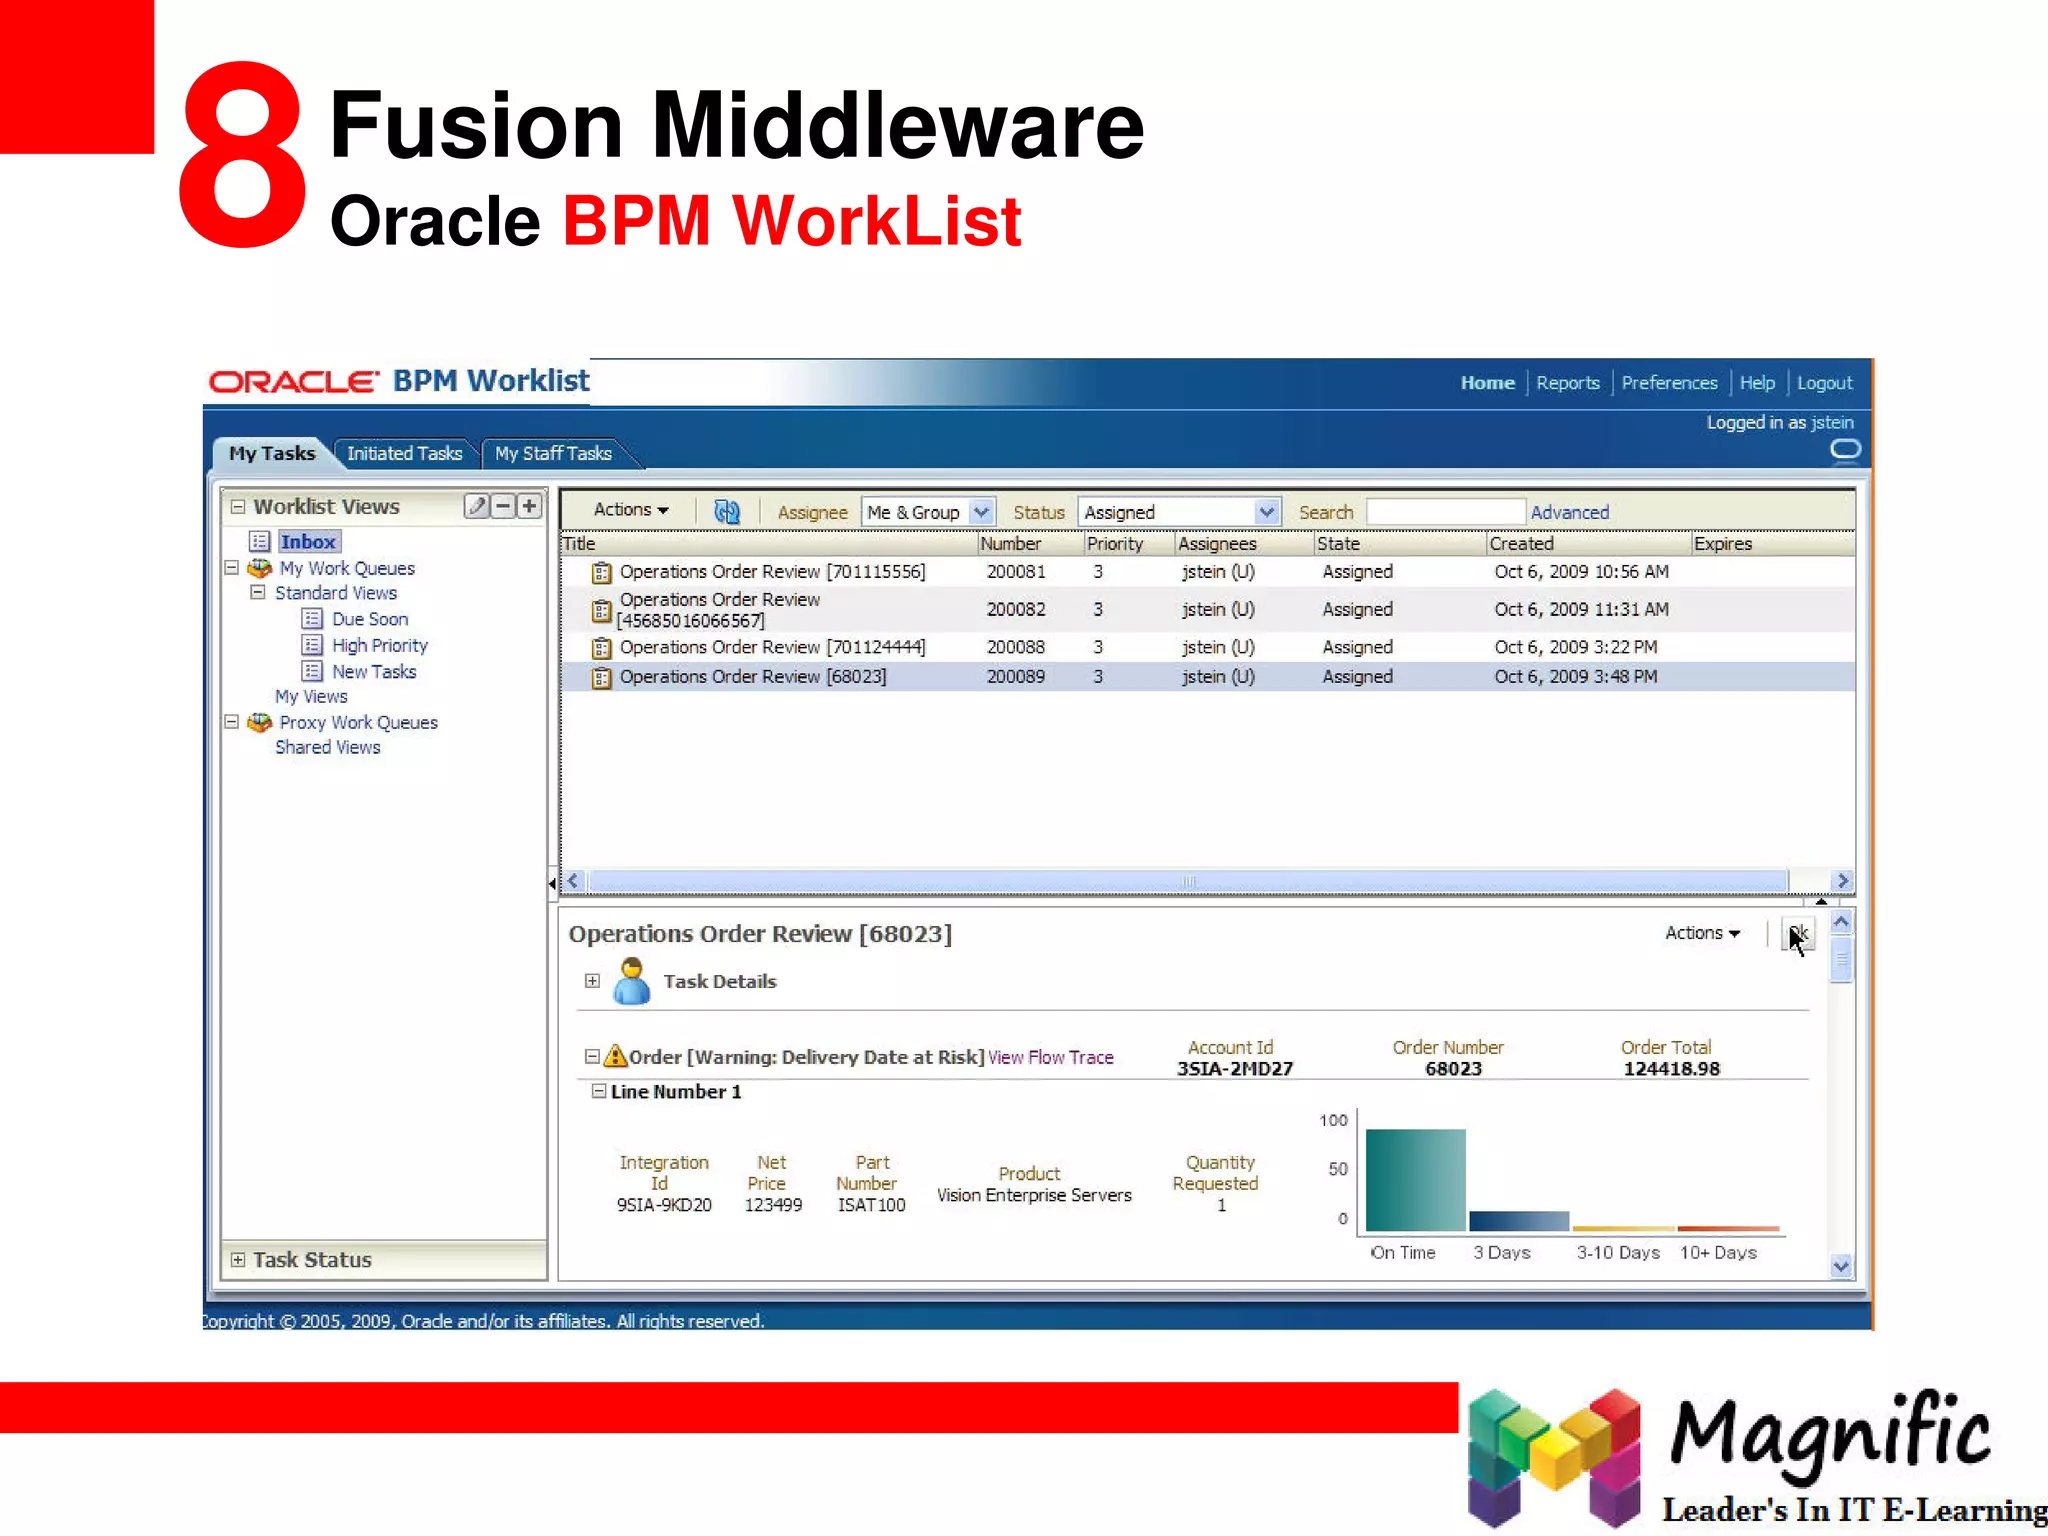
Task: Click task list scroll right arrow
Action: pyautogui.click(x=1842, y=881)
